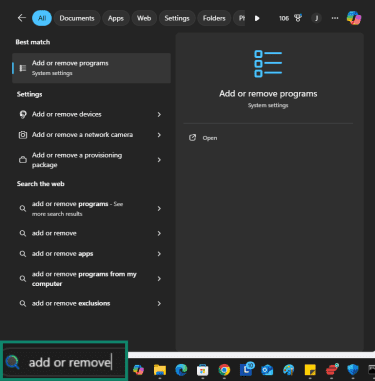Click the list icon beside Add or remove programs
The image size is (375, 381).
(23, 68)
